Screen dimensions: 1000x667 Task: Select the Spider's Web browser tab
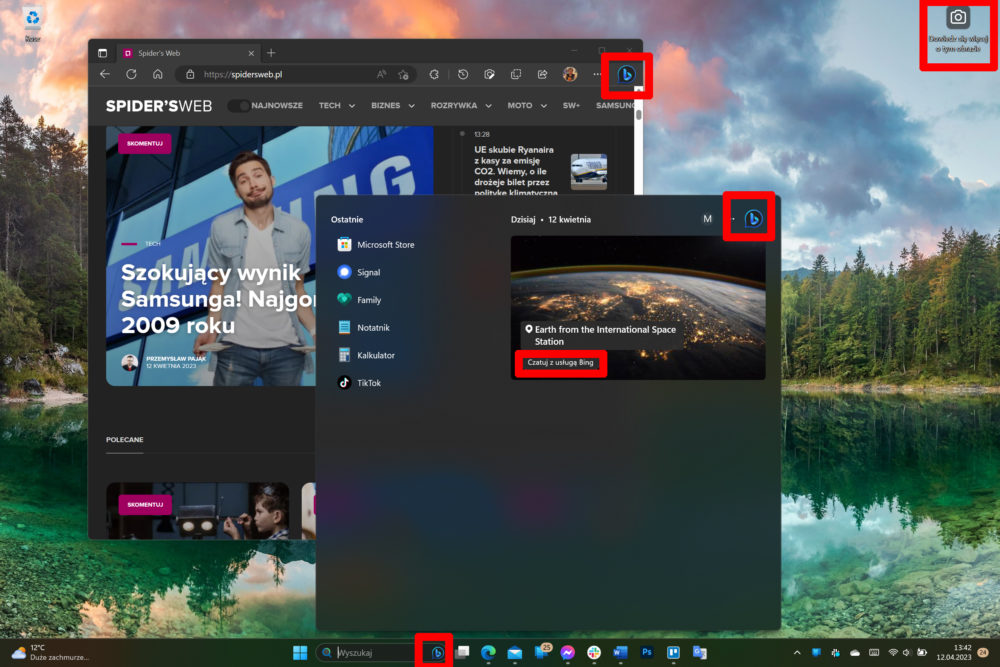188,53
